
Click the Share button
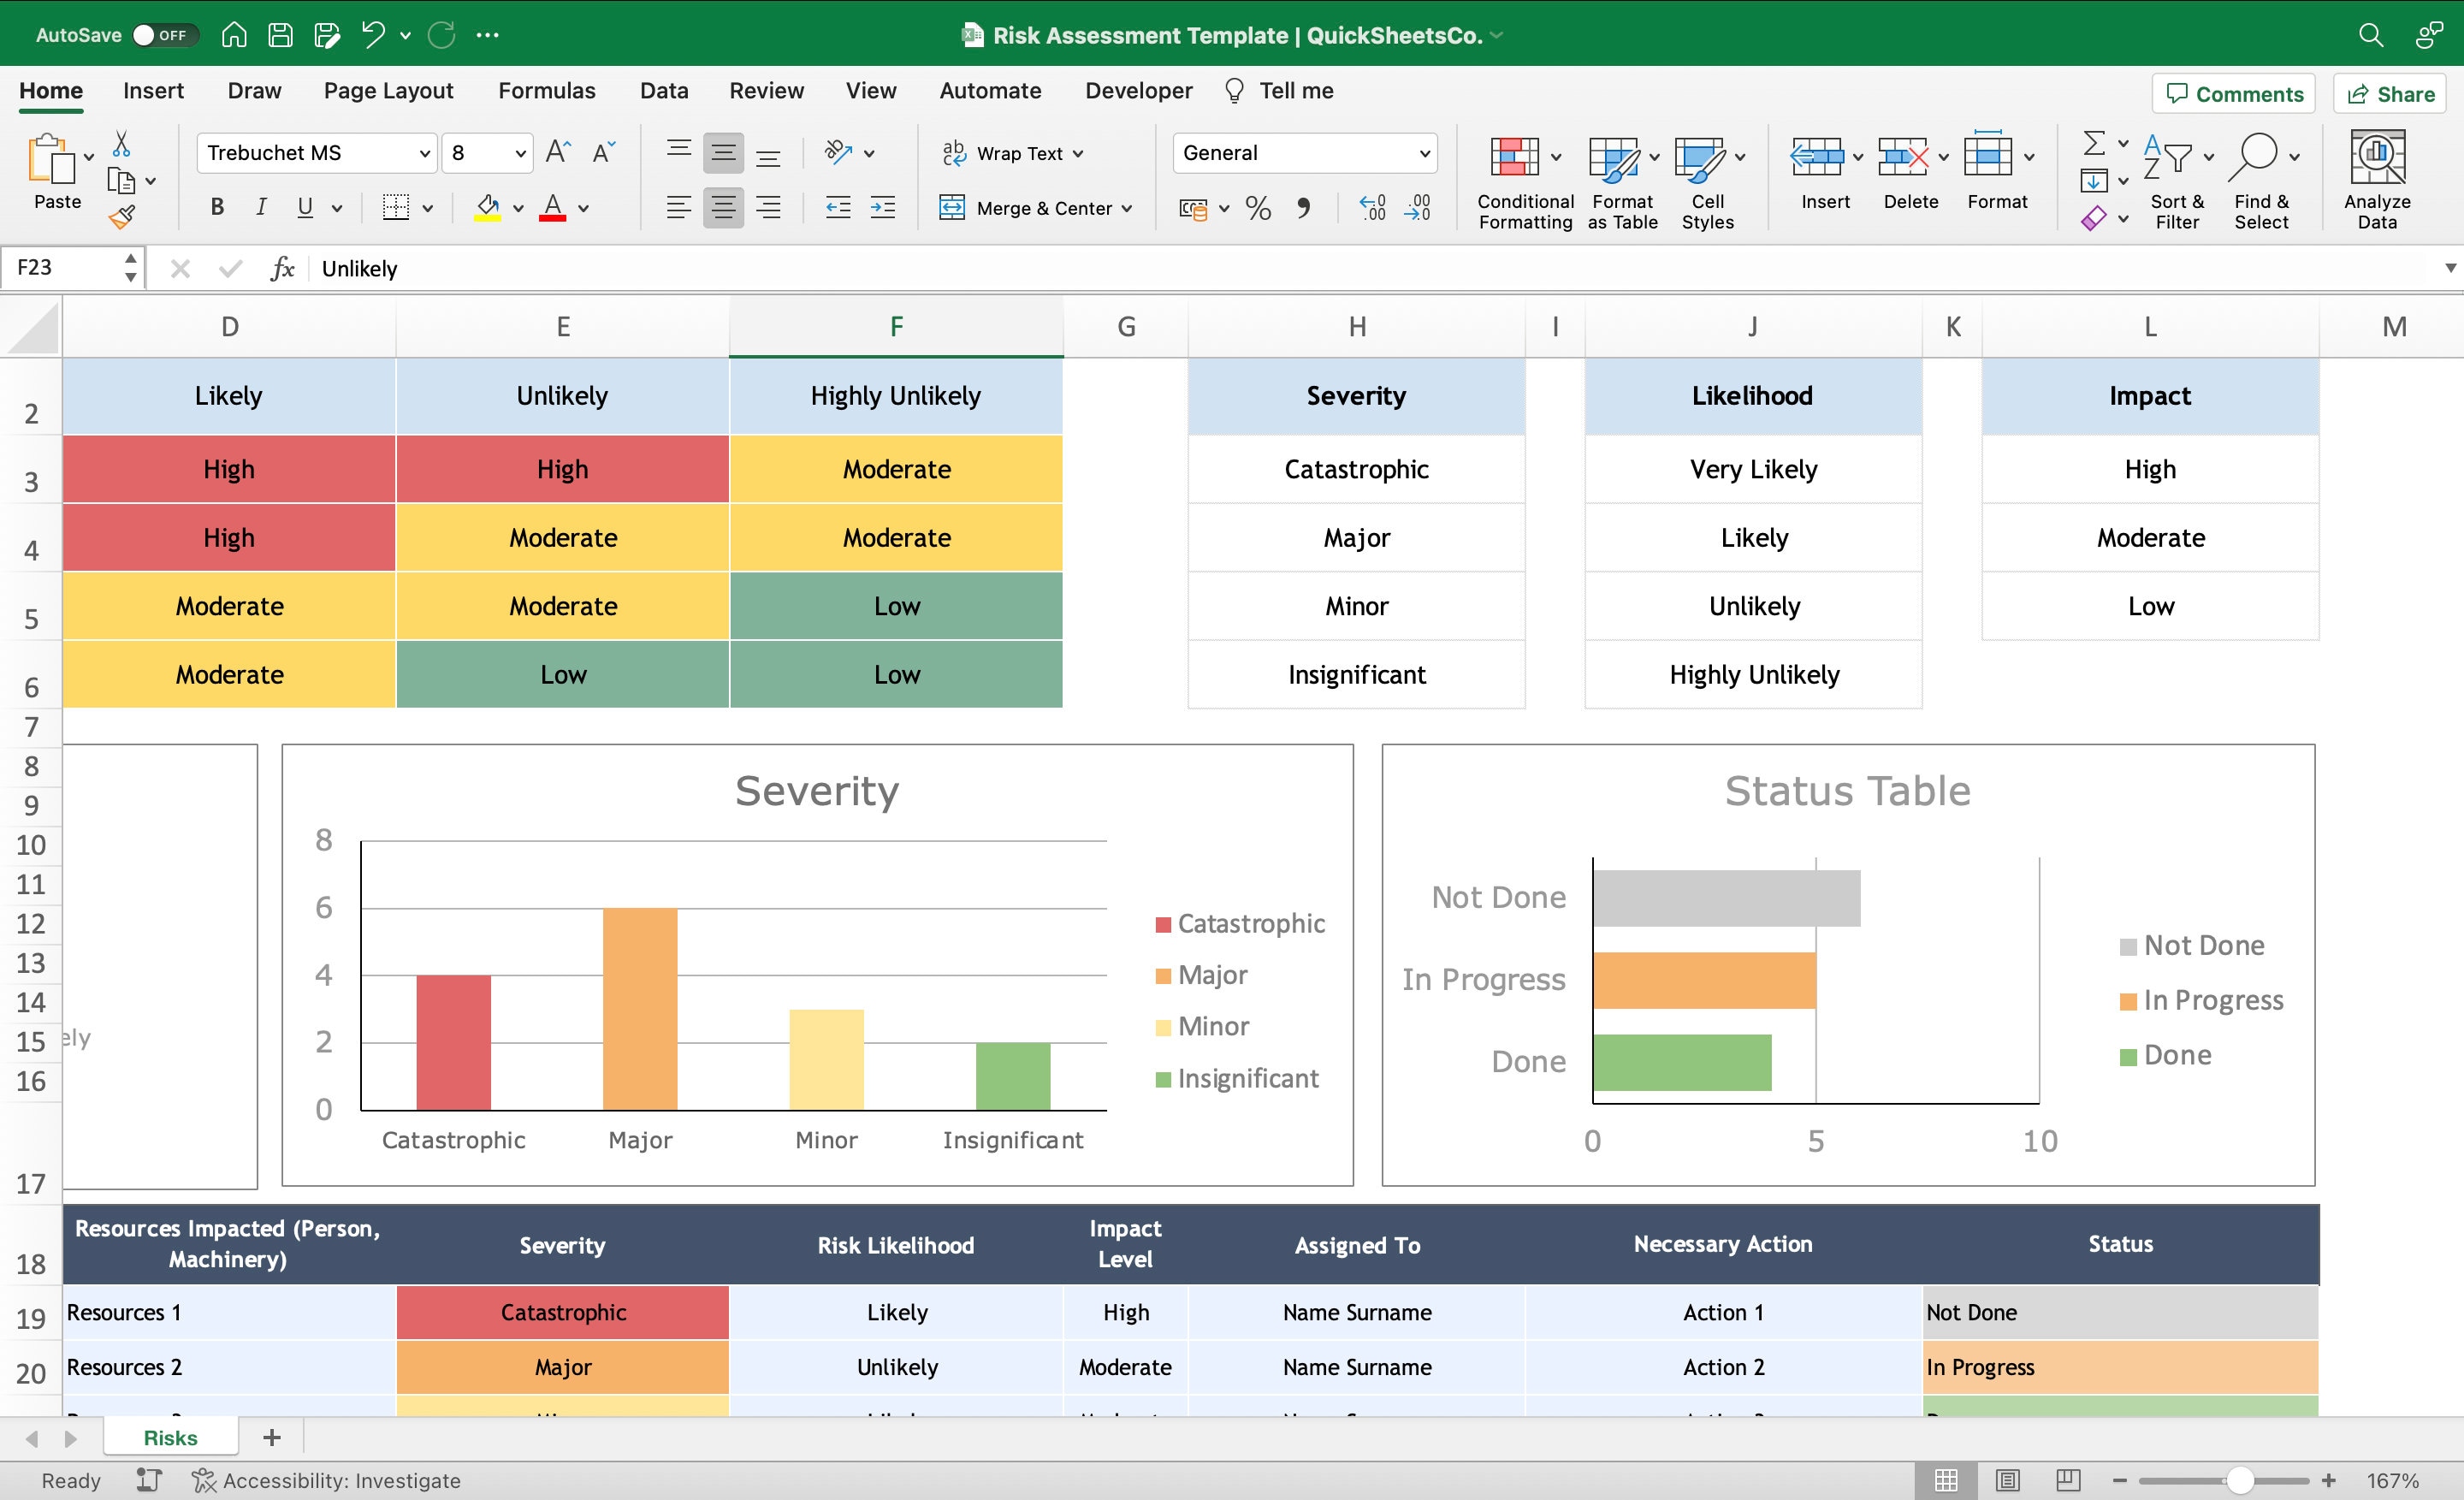[2390, 94]
